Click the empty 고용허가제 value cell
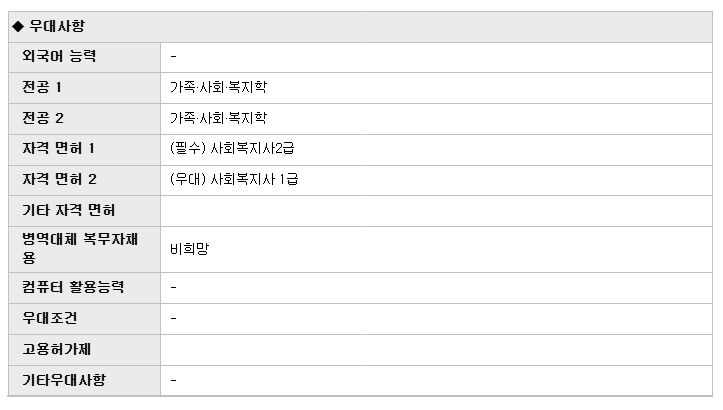 pos(436,350)
